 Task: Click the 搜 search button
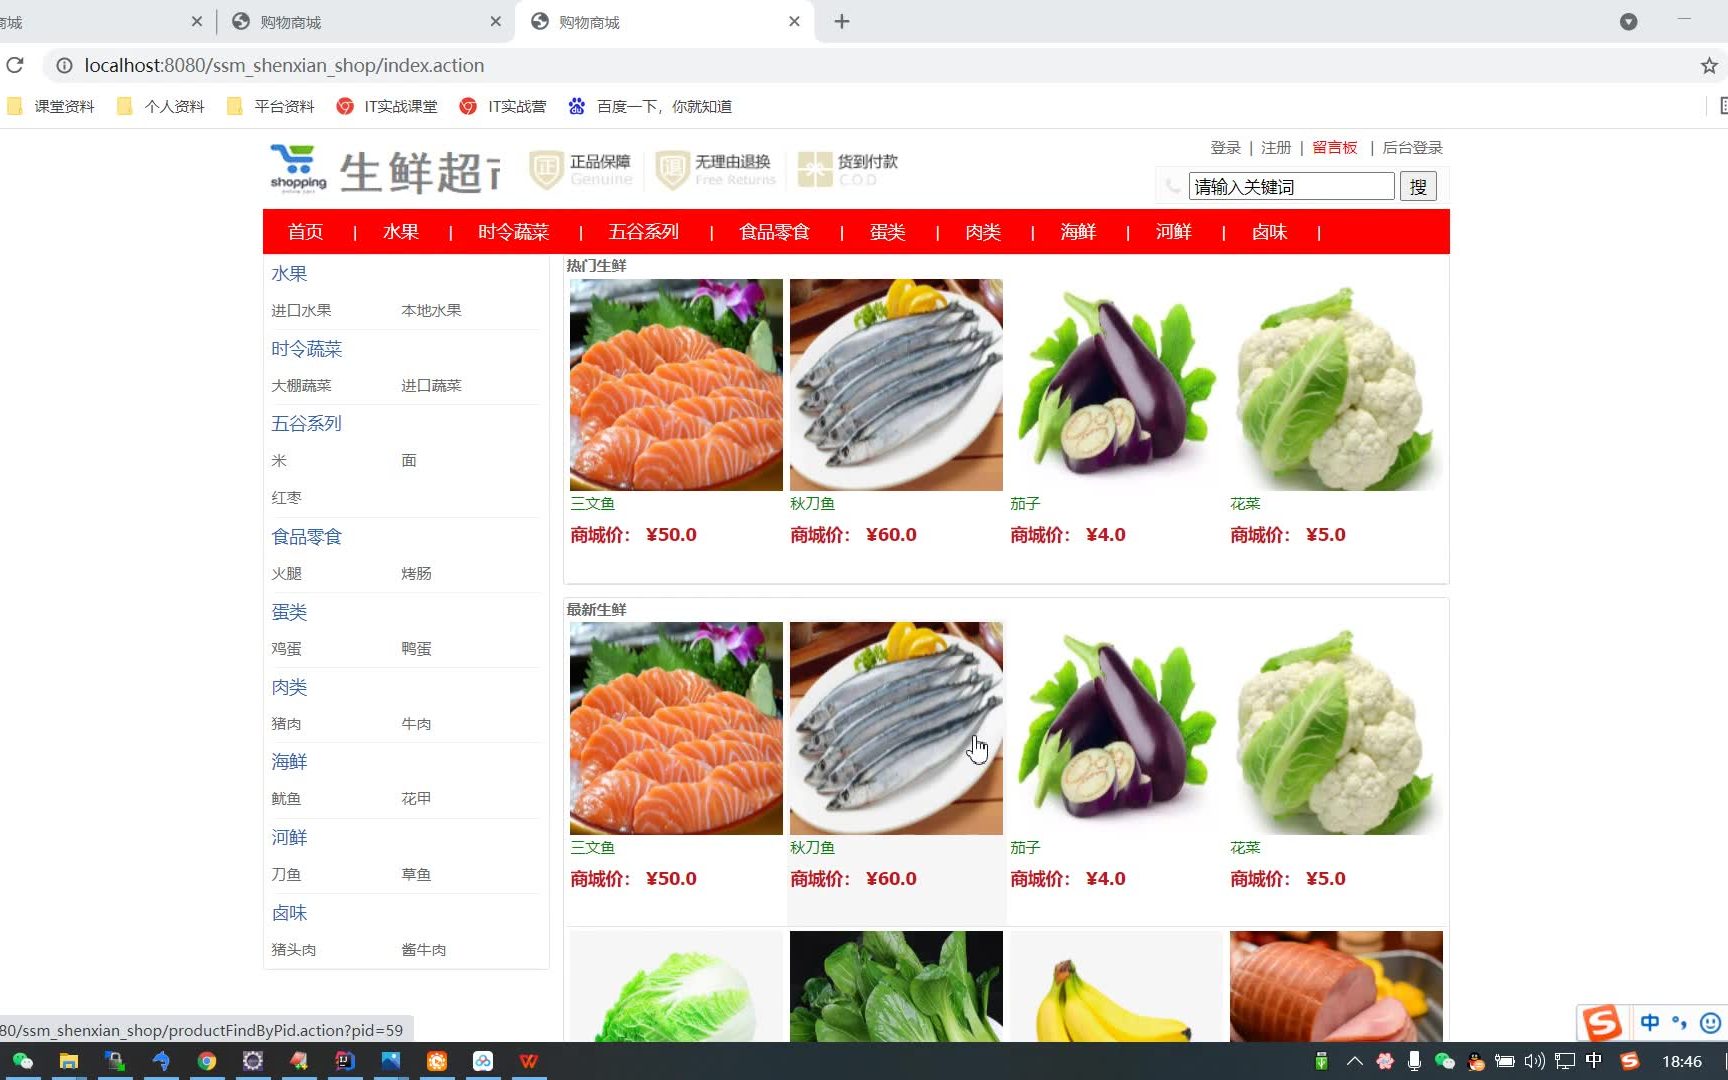(1418, 186)
